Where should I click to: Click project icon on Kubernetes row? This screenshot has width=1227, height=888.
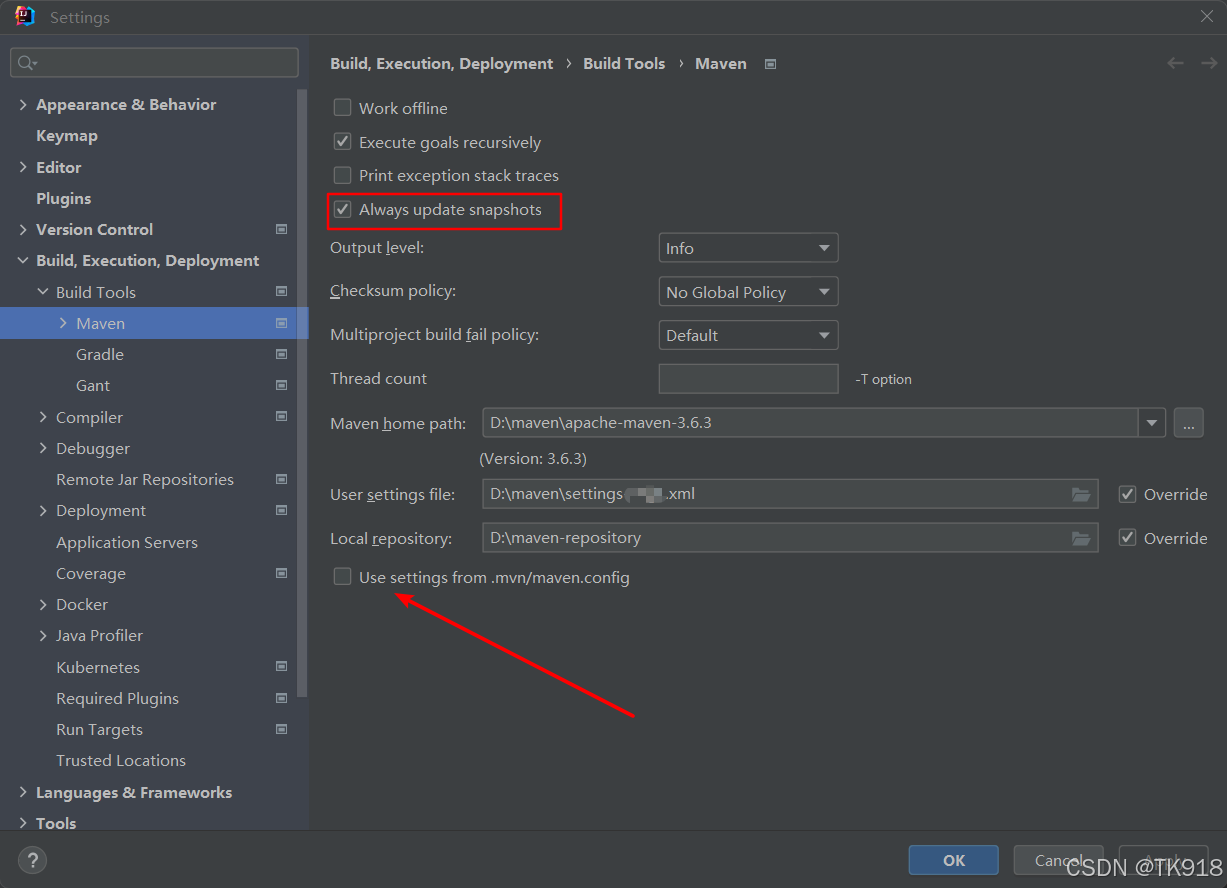point(281,667)
